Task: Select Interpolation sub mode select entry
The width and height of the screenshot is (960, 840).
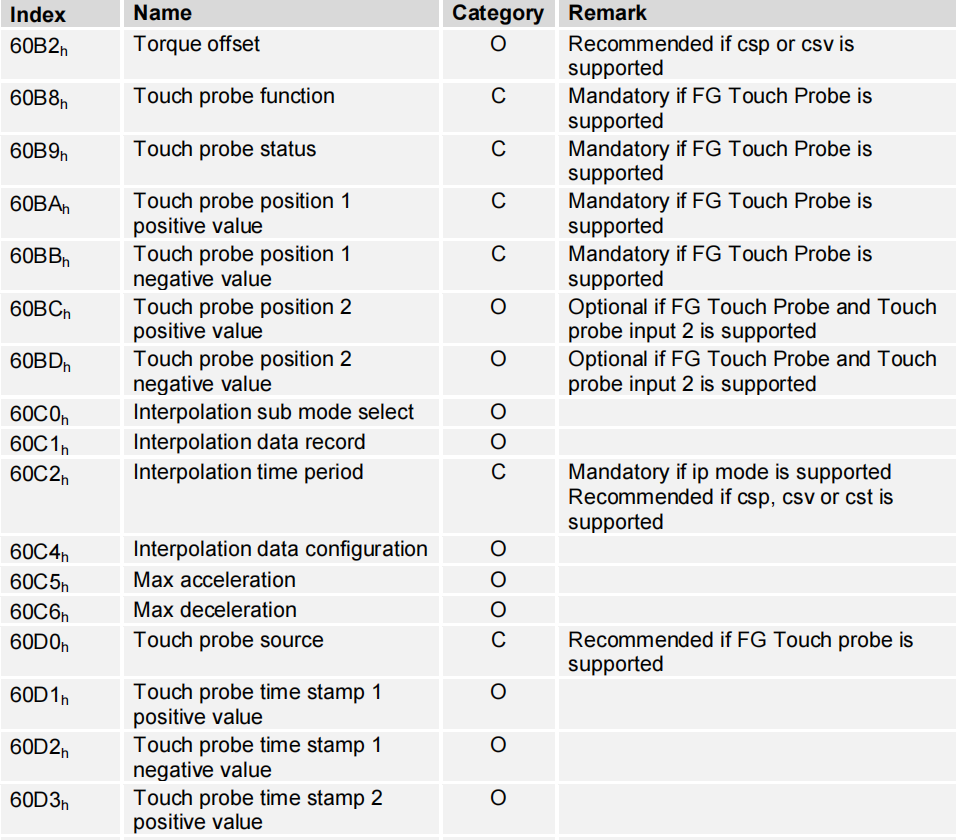Action: pyautogui.click(x=273, y=412)
